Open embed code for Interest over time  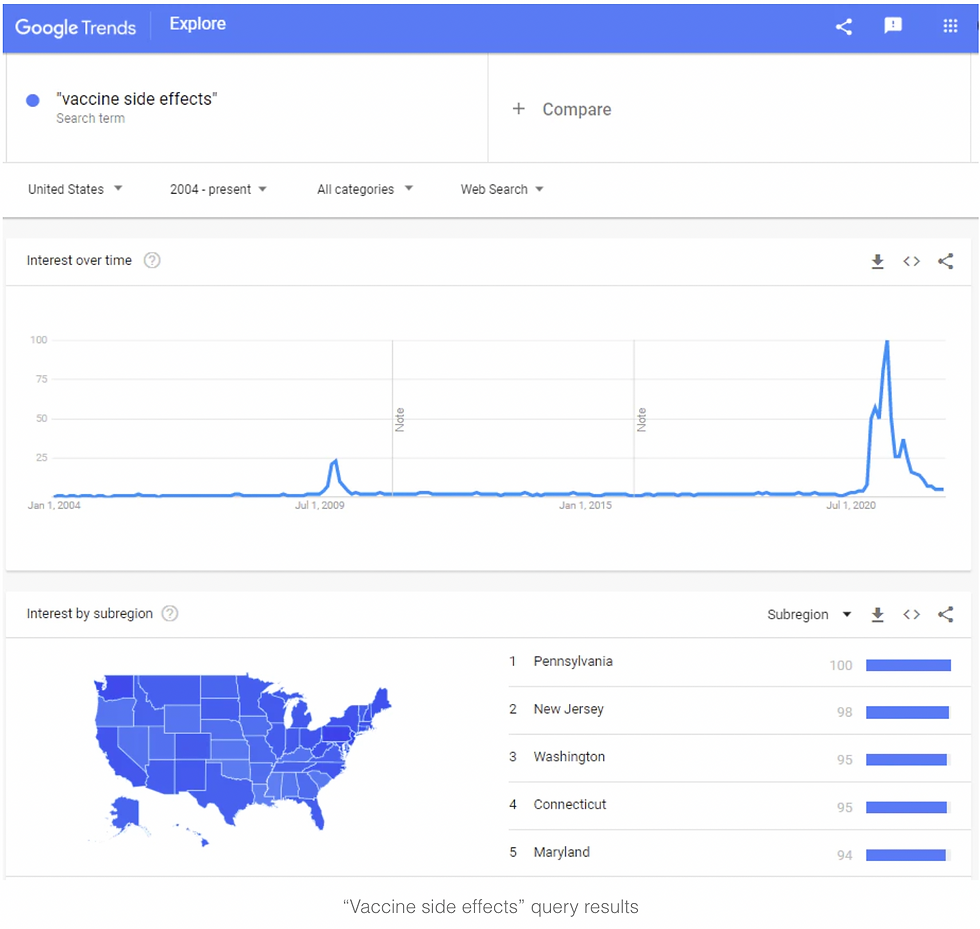911,261
